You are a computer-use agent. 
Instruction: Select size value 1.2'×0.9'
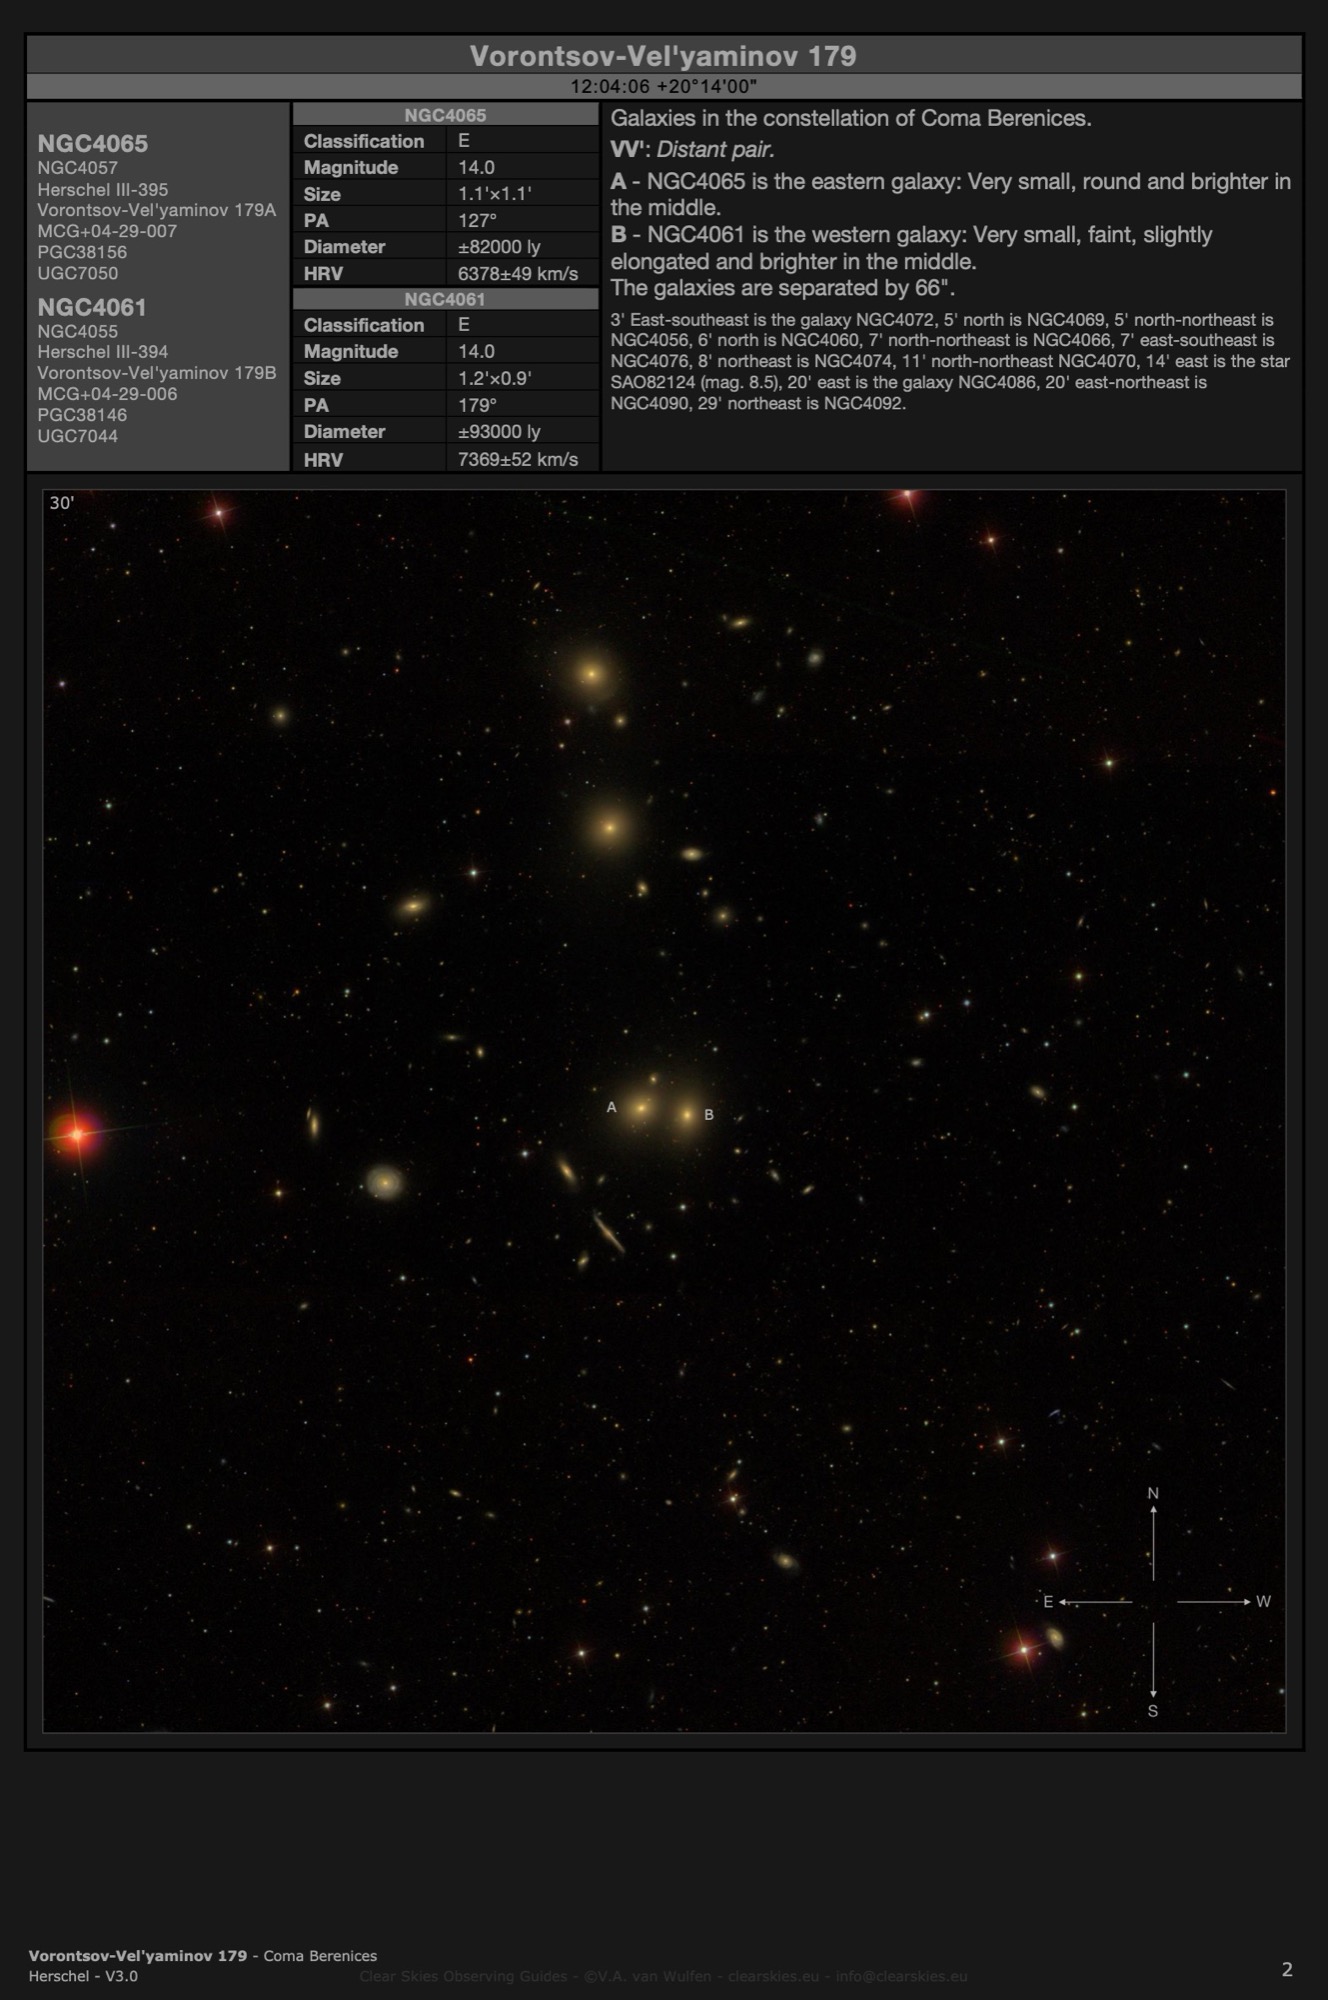494,378
